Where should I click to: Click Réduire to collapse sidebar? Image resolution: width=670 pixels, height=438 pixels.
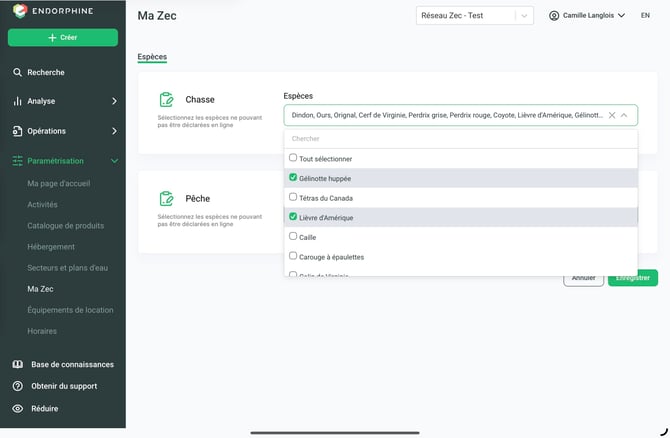pyautogui.click(x=44, y=409)
